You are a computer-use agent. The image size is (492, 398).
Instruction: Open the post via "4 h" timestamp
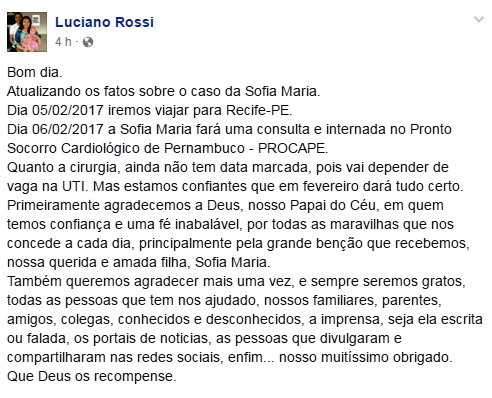(x=63, y=42)
